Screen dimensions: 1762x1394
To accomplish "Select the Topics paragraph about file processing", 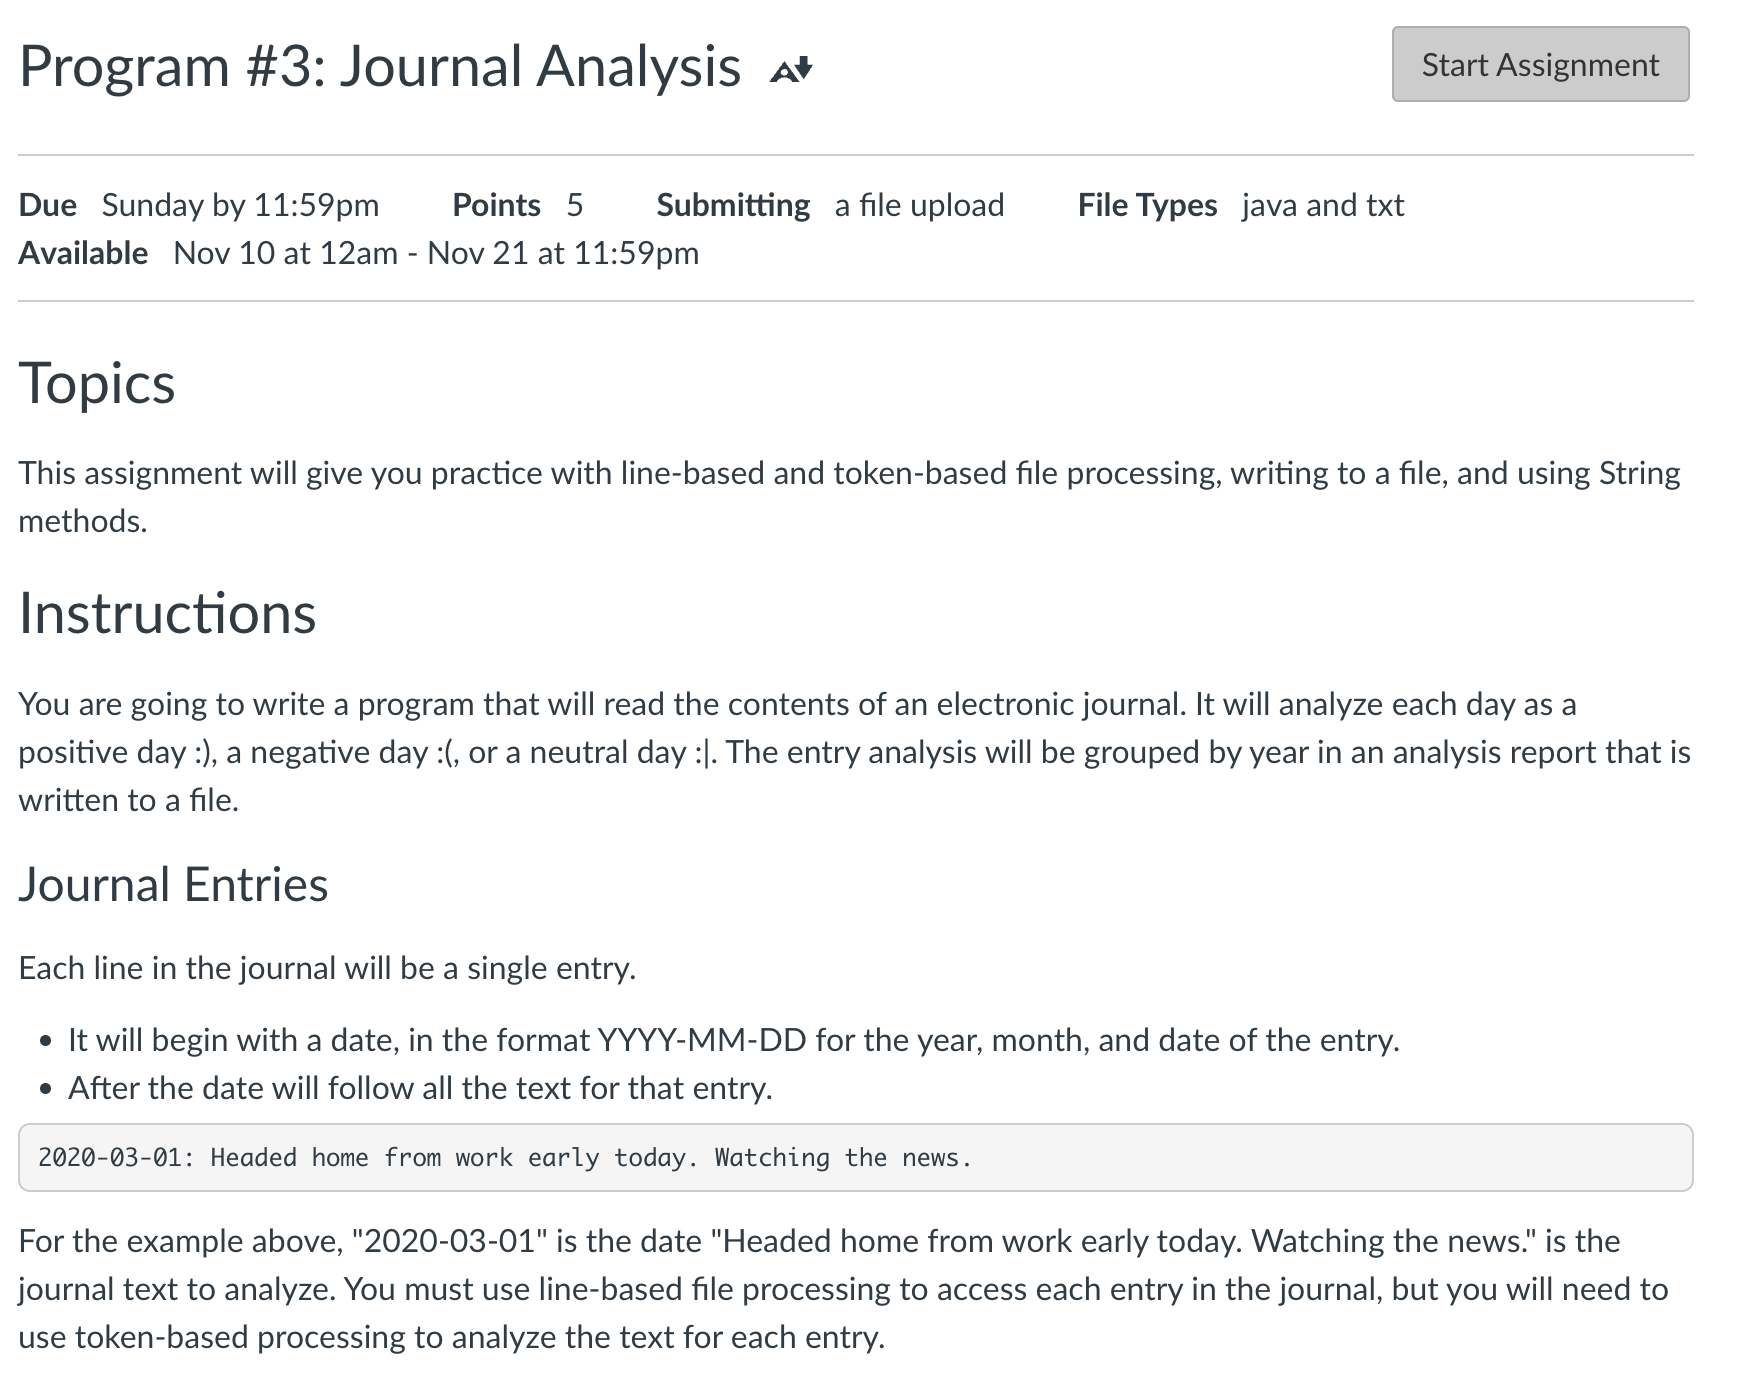I will click(850, 496).
